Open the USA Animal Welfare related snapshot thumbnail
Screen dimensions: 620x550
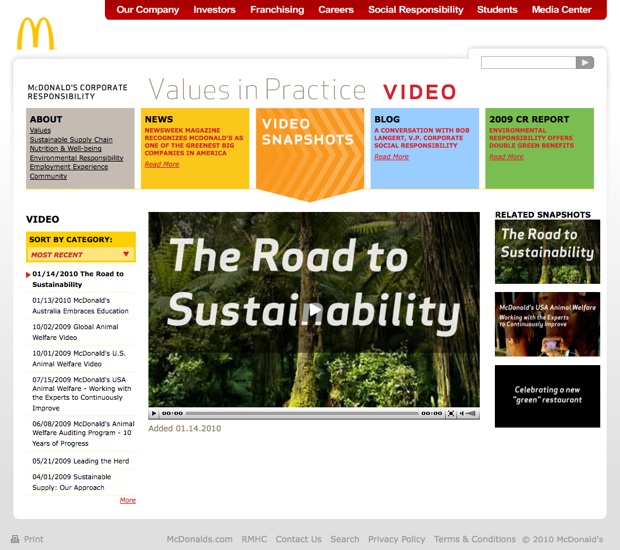pos(547,324)
